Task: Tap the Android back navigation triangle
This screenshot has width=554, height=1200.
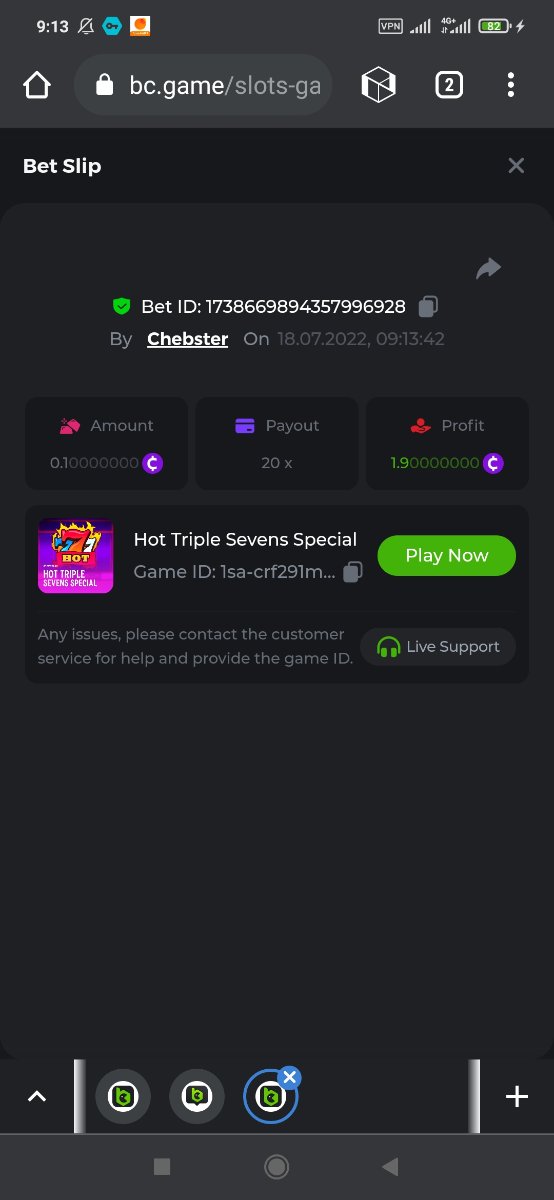Action: 390,1166
